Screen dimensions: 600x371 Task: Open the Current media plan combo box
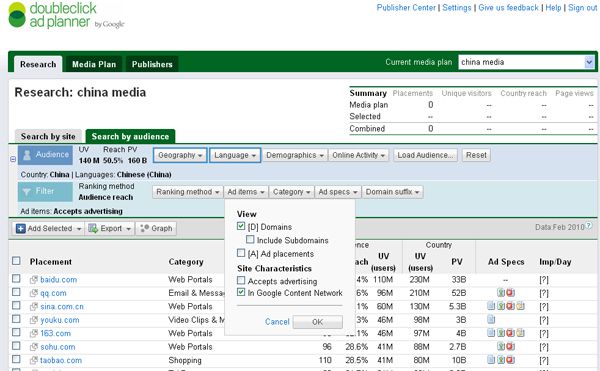pos(526,62)
